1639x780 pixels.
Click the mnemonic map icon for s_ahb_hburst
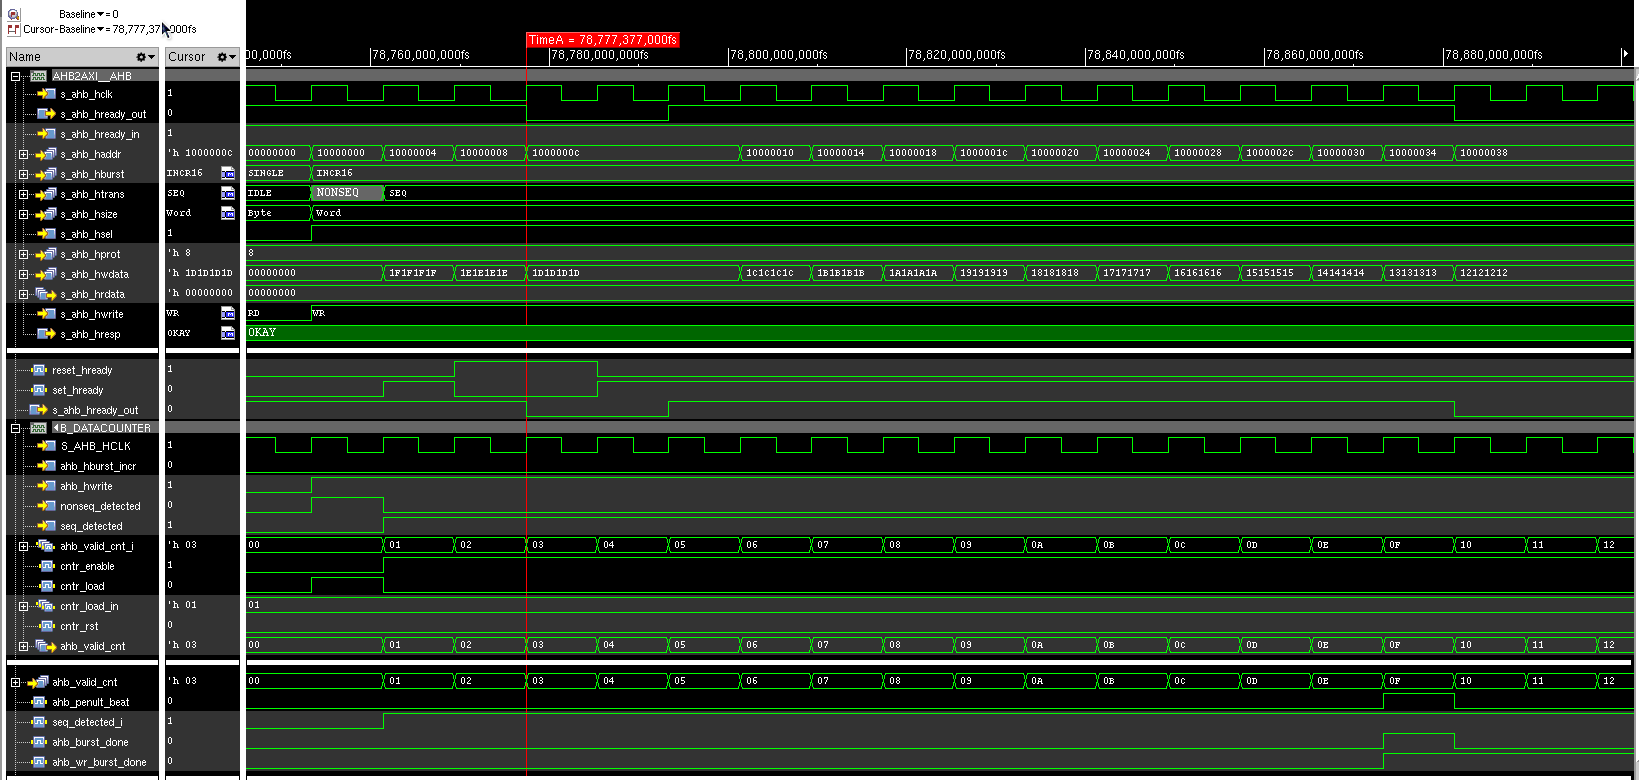pyautogui.click(x=228, y=174)
